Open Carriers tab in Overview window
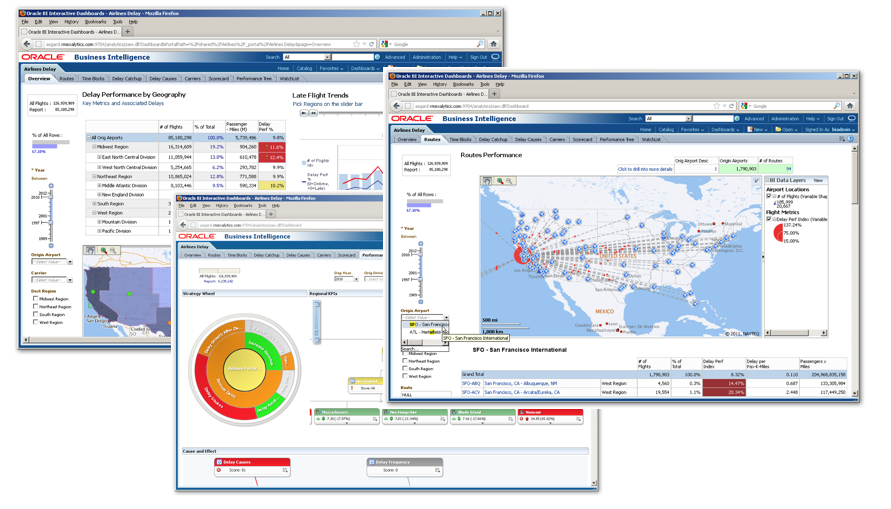The width and height of the screenshot is (891, 509). (x=193, y=78)
